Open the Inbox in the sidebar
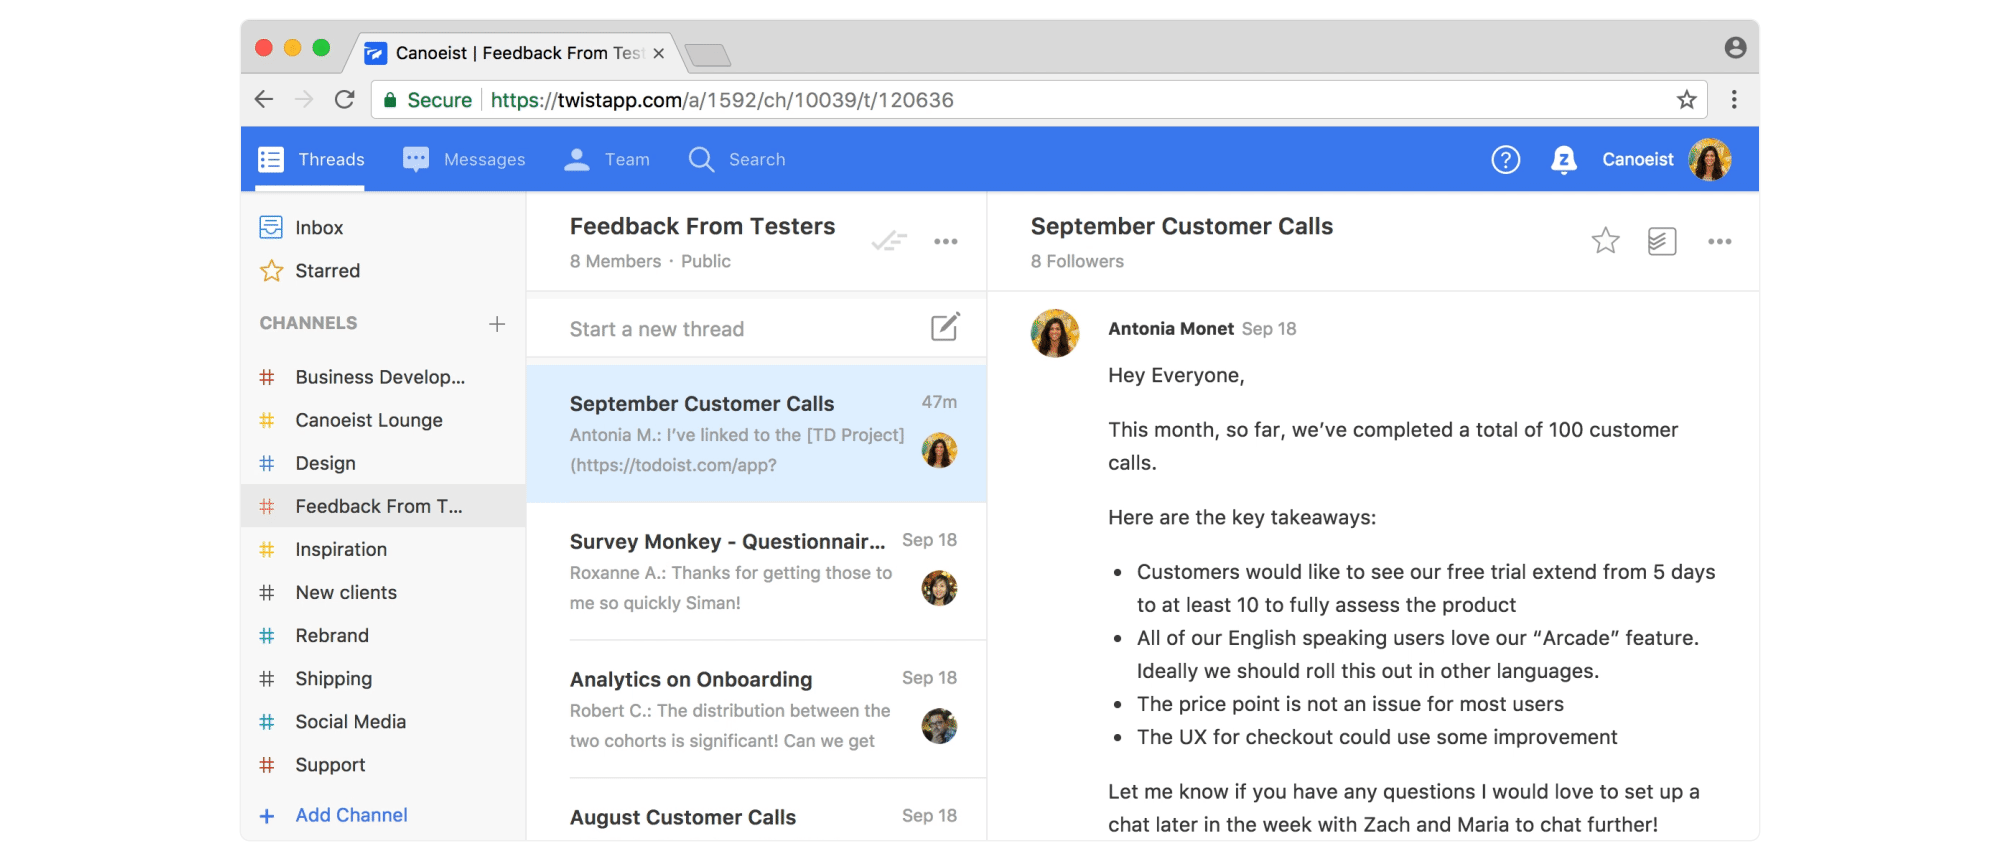 (318, 228)
